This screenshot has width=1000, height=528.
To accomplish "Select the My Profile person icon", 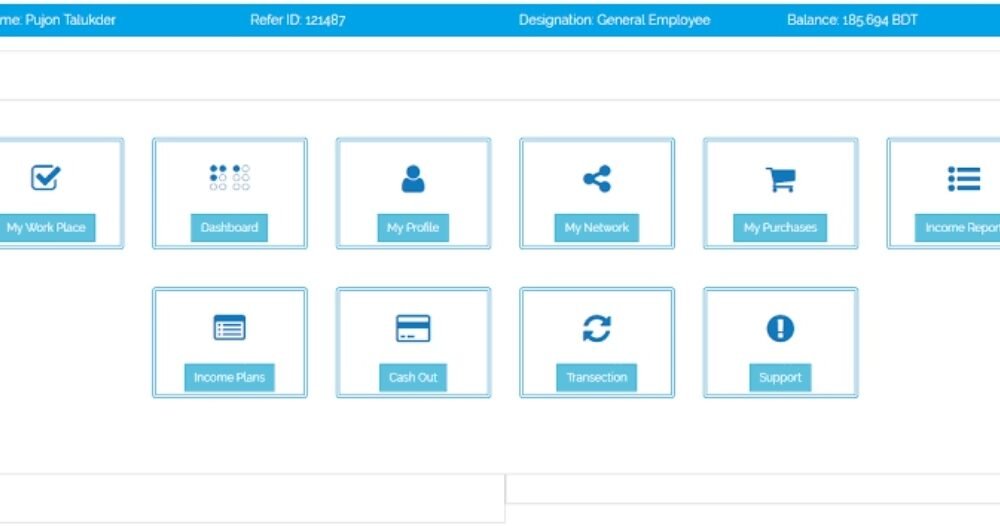I will (413, 179).
